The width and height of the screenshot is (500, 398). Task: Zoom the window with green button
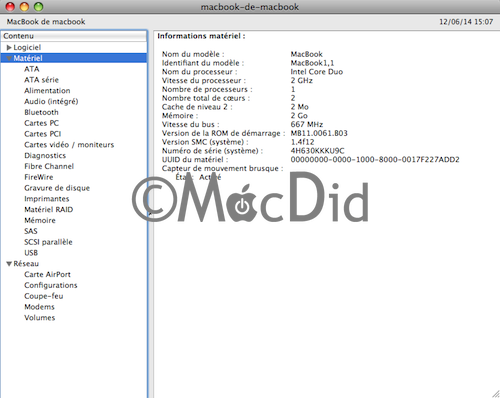tap(39, 6)
